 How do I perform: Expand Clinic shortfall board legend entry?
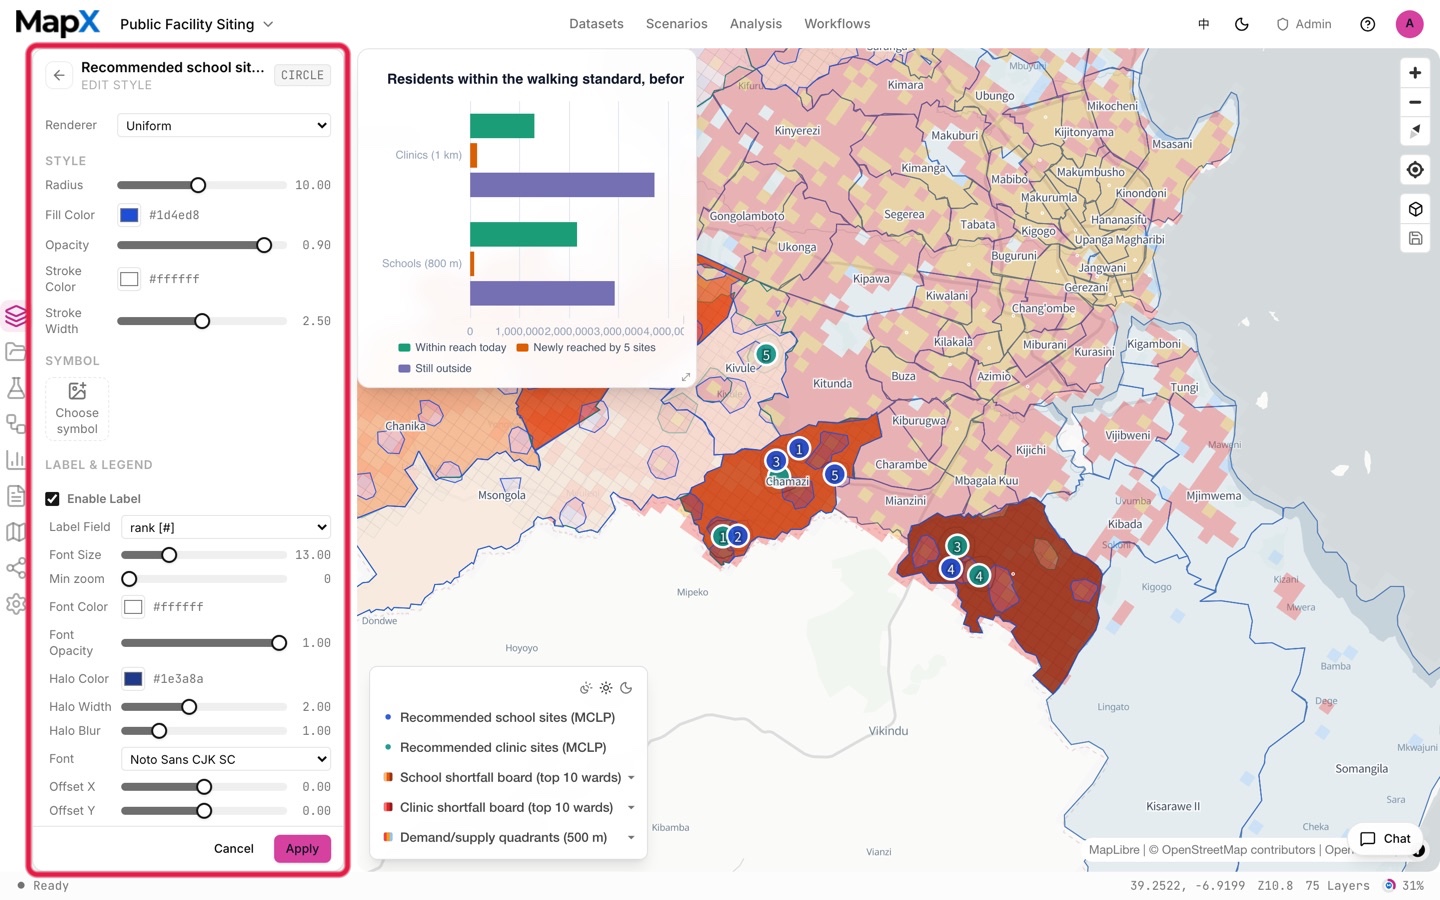pyautogui.click(x=631, y=808)
